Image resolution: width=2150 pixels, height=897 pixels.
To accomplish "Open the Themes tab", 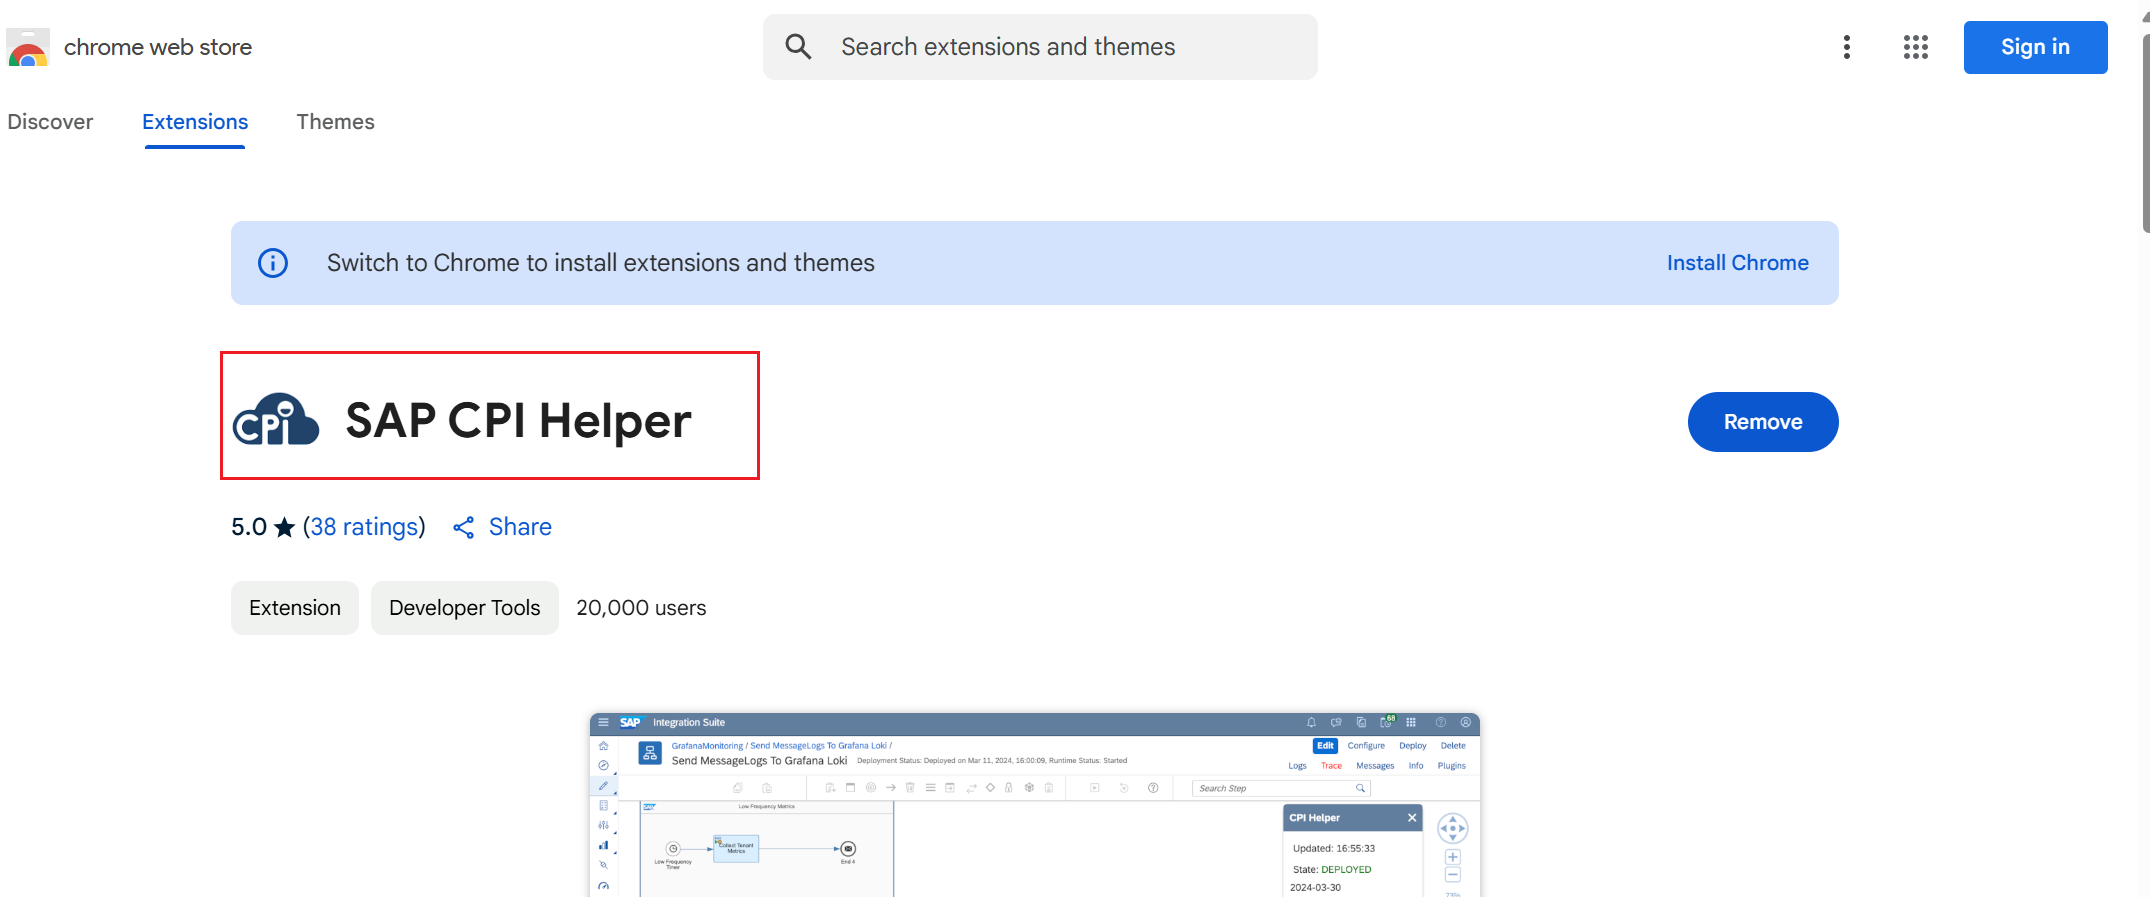I will 335,122.
